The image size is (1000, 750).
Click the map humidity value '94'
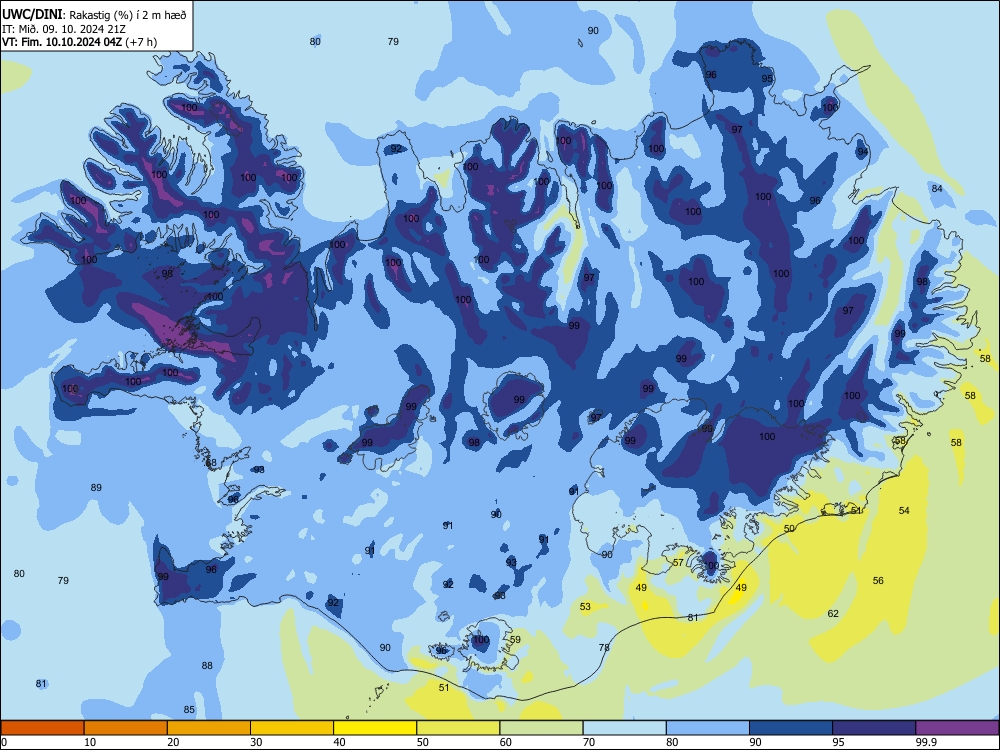point(863,152)
